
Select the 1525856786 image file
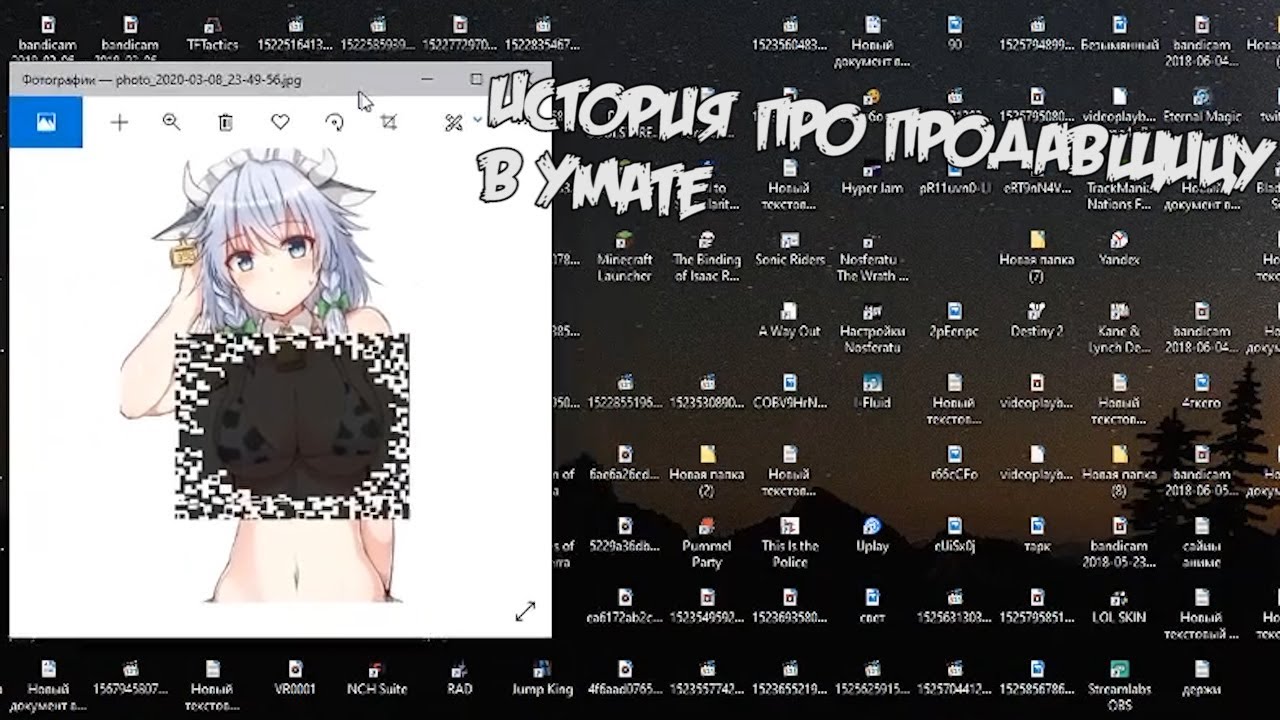1037,678
